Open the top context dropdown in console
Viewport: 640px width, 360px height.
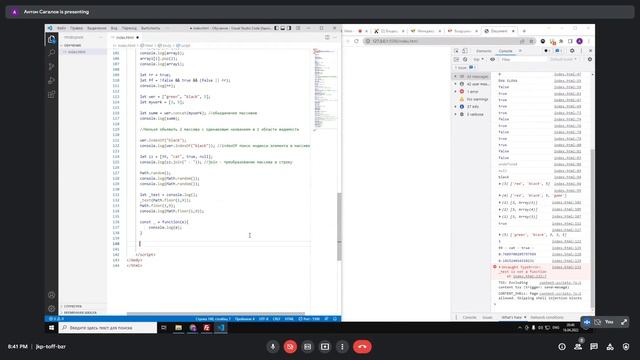click(478, 60)
